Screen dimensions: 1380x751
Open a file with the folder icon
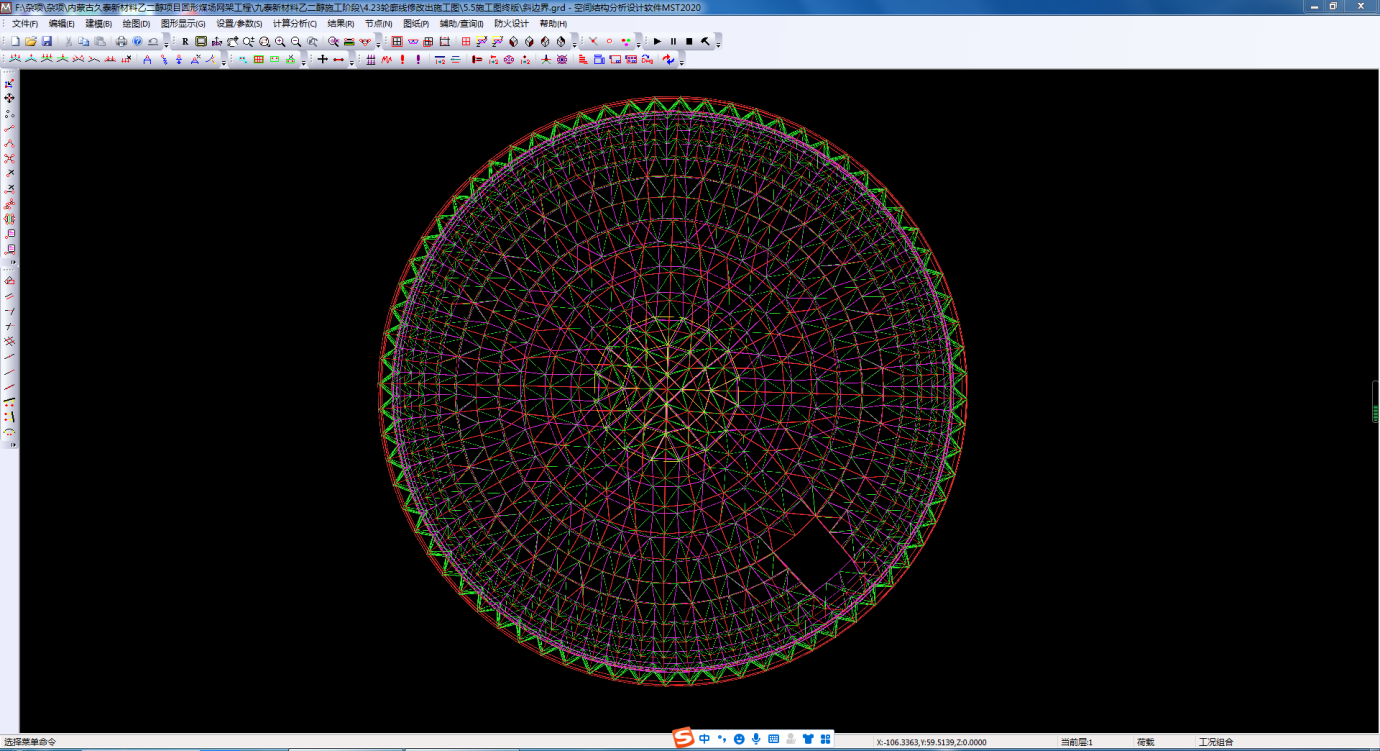pyautogui.click(x=31, y=42)
